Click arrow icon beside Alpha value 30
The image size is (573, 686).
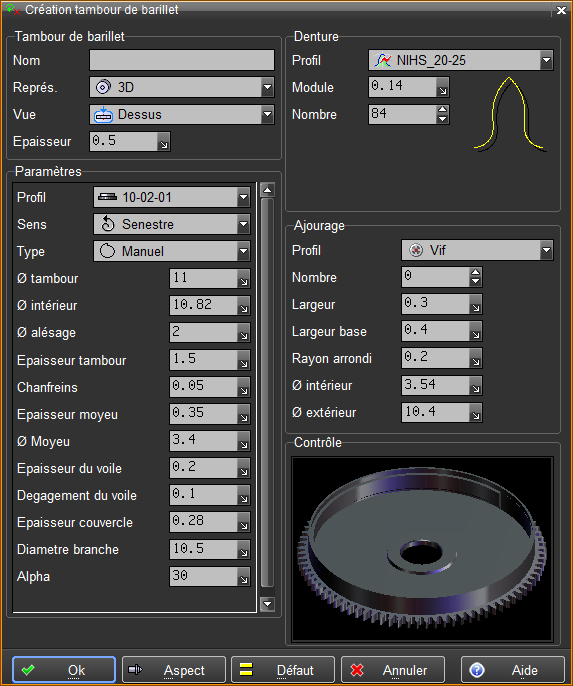(244, 579)
